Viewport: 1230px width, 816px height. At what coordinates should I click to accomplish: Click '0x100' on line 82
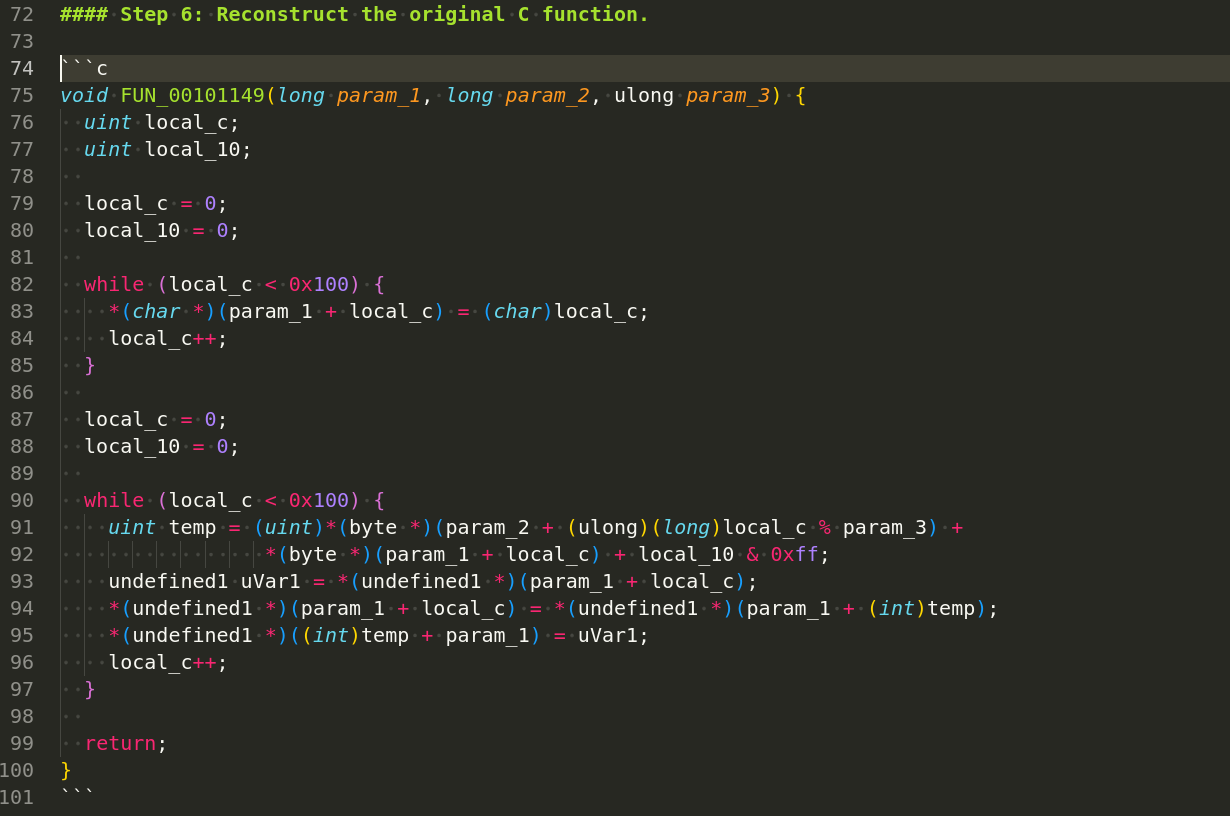pyautogui.click(x=319, y=284)
